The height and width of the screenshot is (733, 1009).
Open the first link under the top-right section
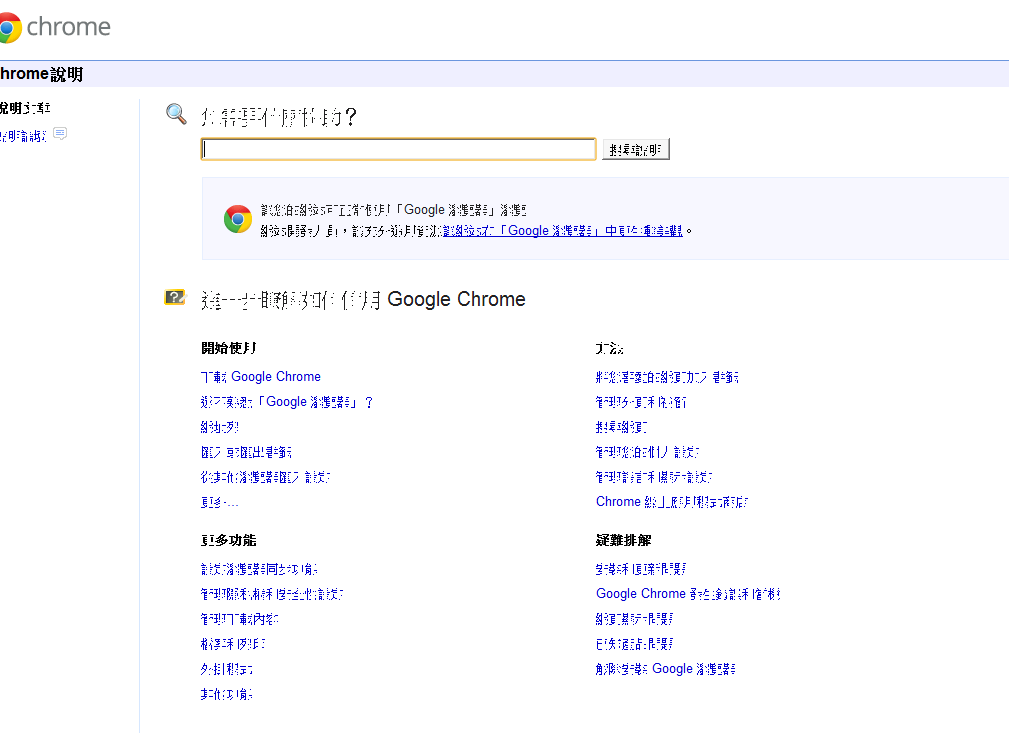pyautogui.click(x=667, y=377)
